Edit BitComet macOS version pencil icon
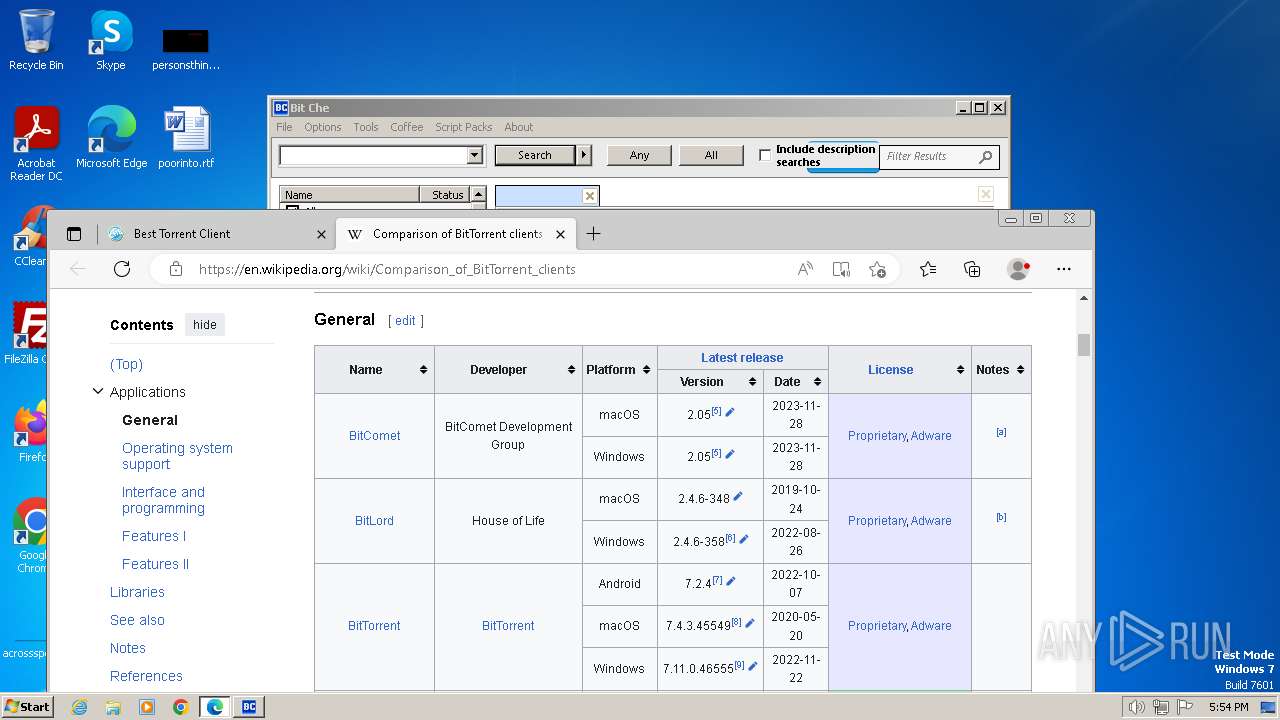 pos(730,412)
